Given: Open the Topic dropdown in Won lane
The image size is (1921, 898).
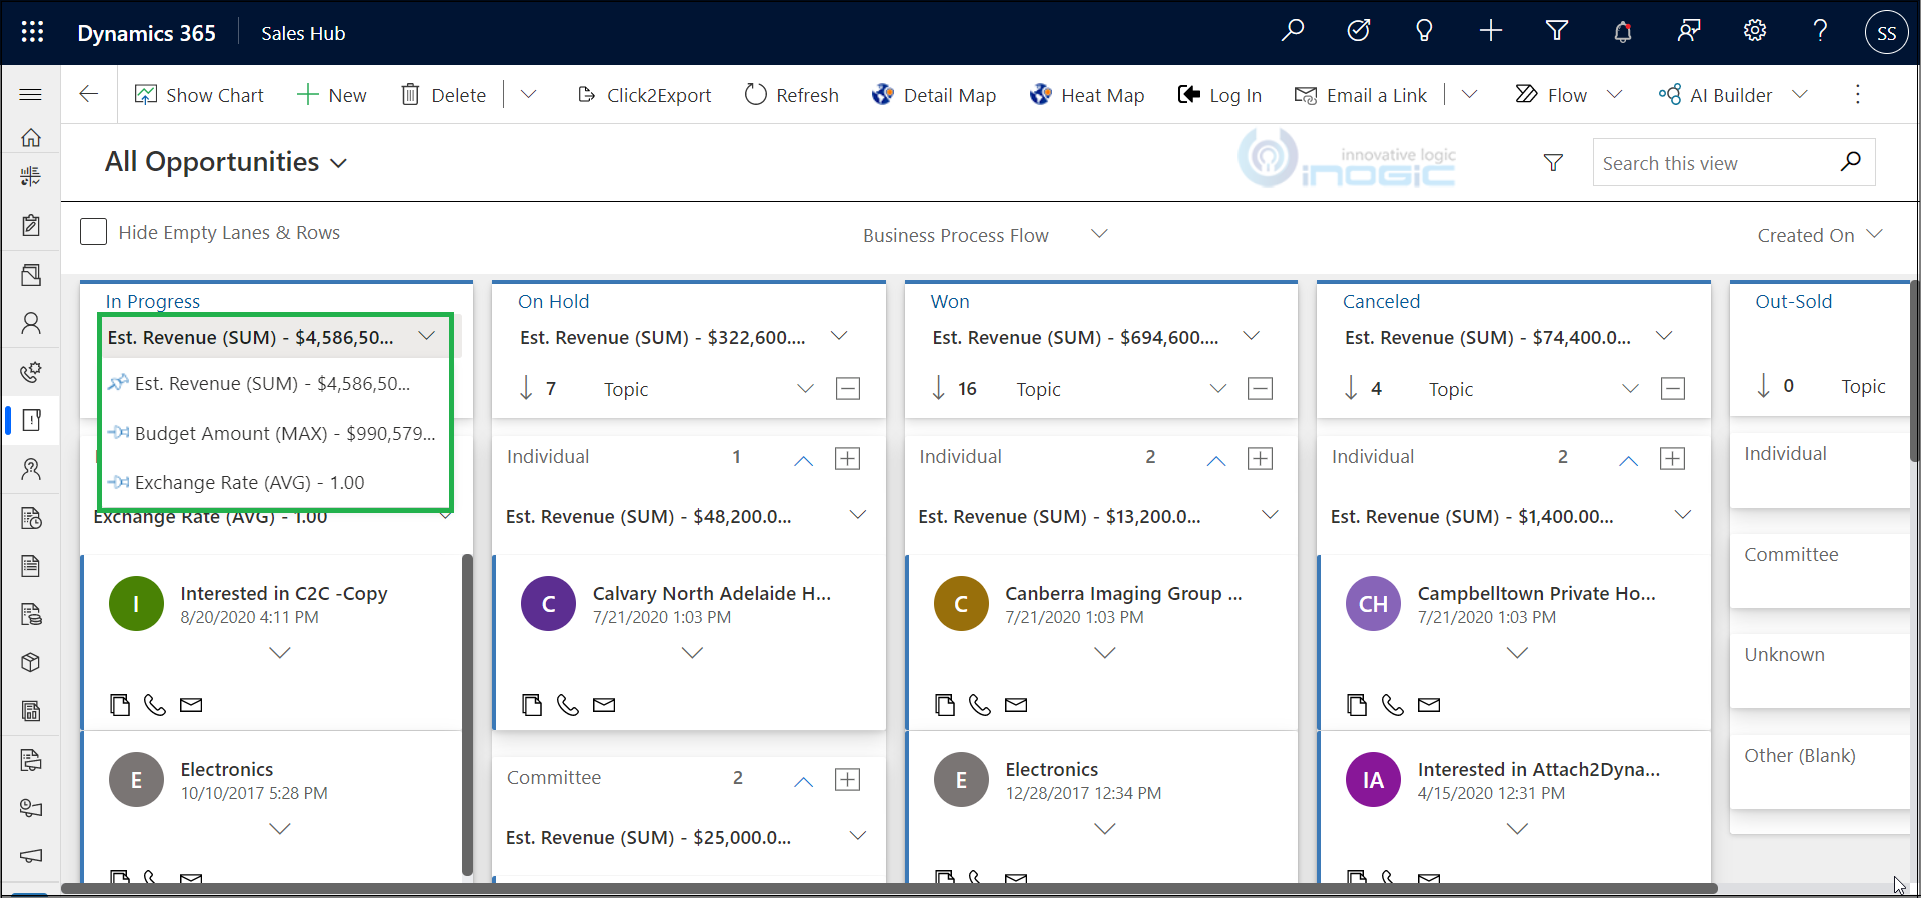Looking at the screenshot, I should click(x=1217, y=388).
